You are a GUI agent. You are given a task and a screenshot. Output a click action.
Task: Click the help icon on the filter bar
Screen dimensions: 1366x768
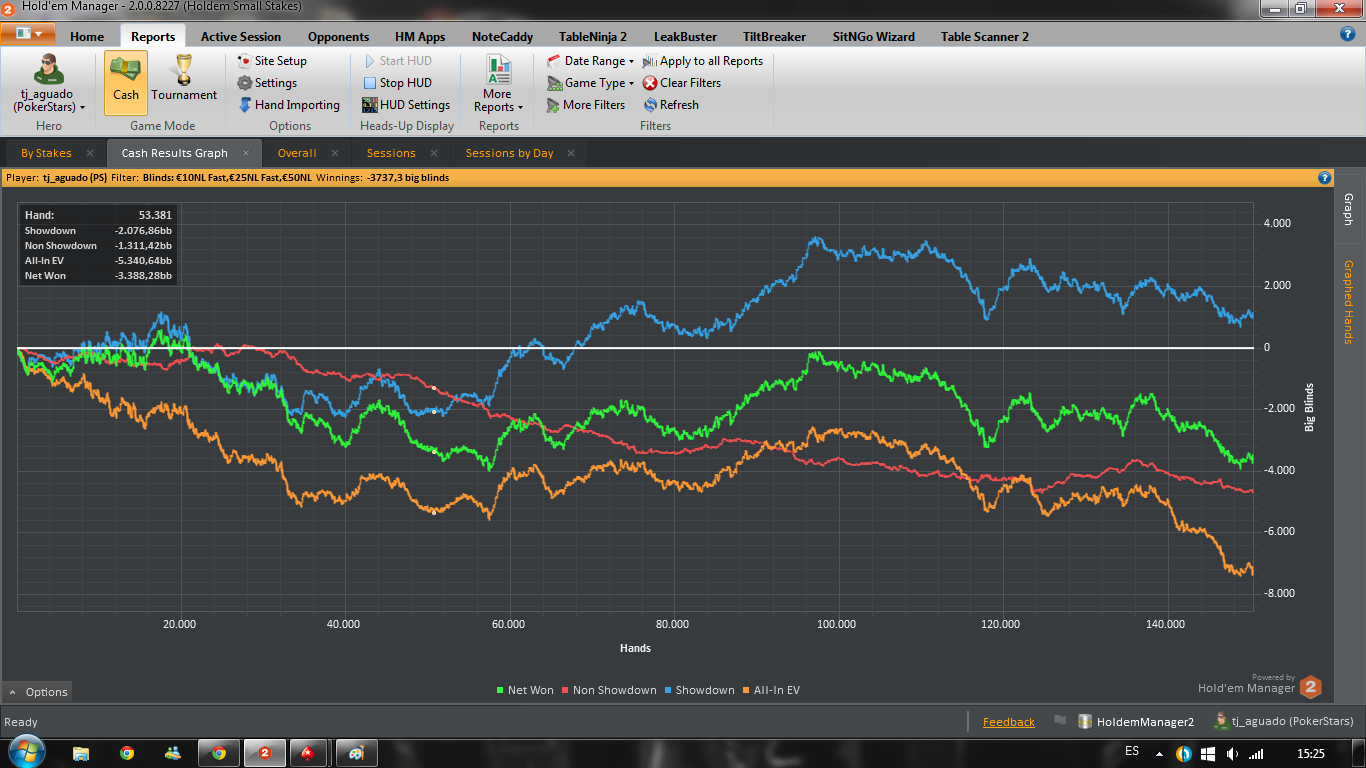tap(1325, 178)
